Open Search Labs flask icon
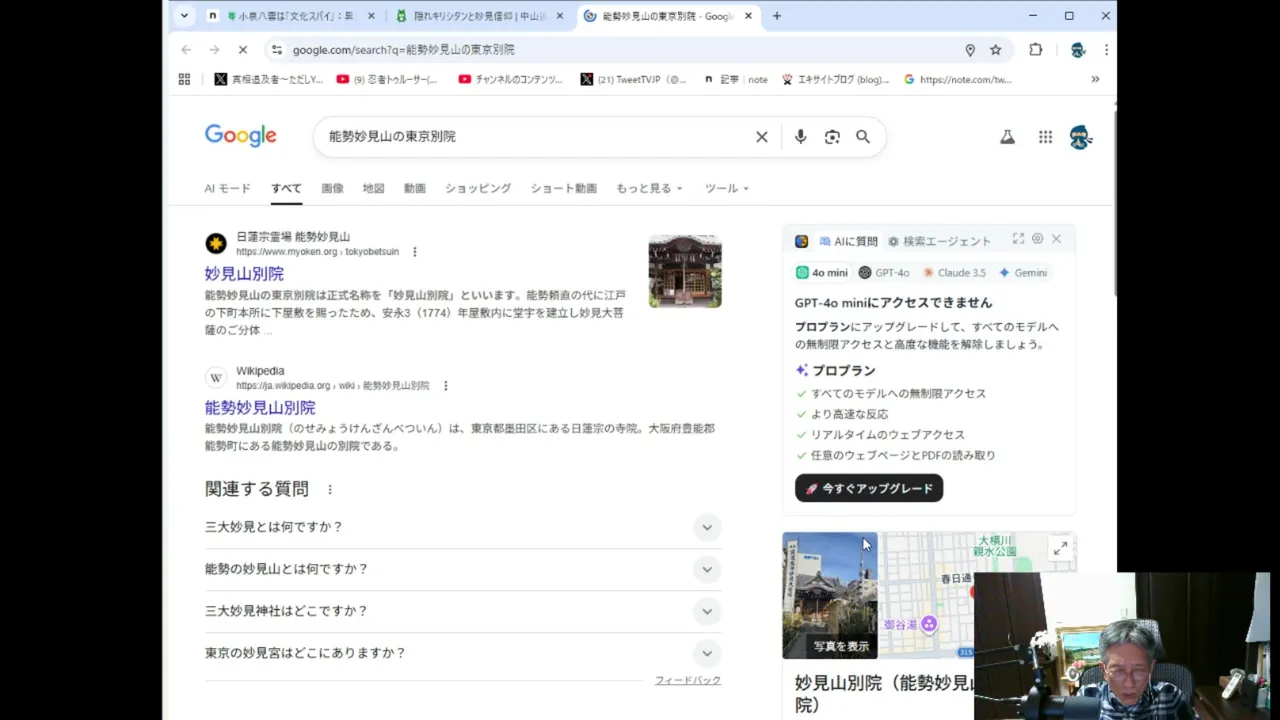The width and height of the screenshot is (1280, 720). pyautogui.click(x=1008, y=137)
